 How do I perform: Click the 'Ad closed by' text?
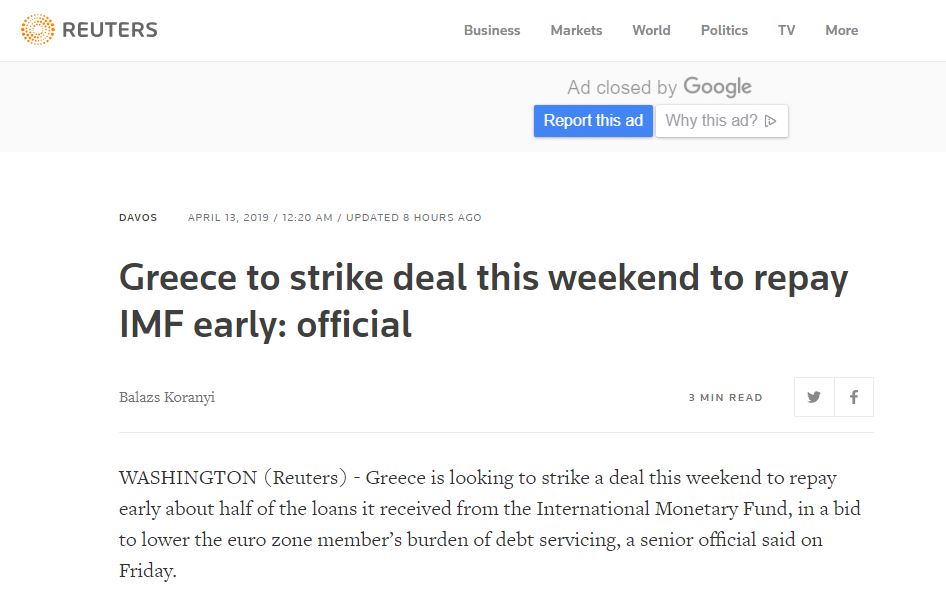(x=622, y=88)
